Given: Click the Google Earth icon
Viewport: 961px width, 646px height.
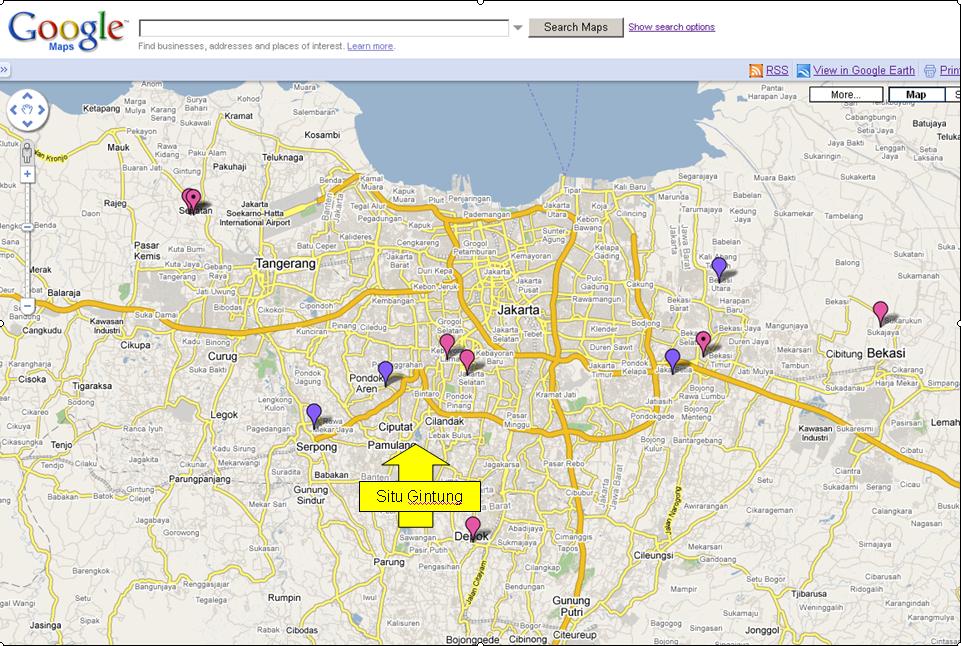Looking at the screenshot, I should (x=802, y=71).
